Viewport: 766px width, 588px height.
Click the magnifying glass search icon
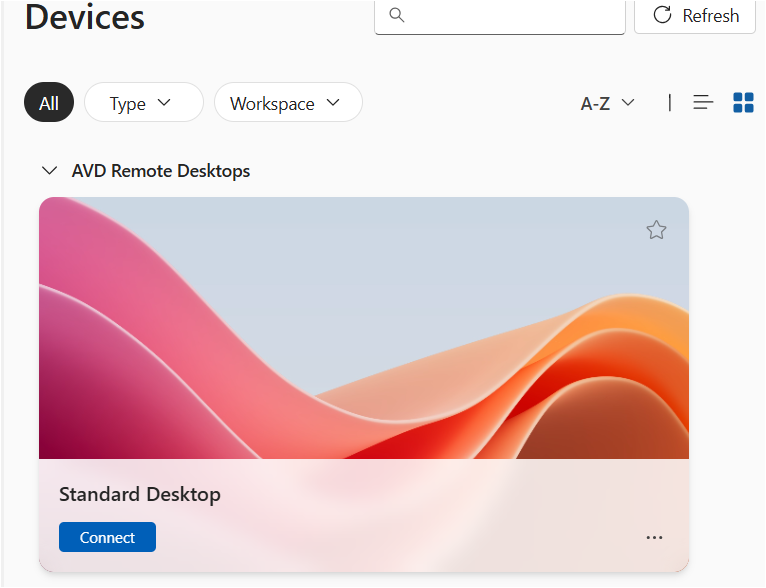point(397,14)
